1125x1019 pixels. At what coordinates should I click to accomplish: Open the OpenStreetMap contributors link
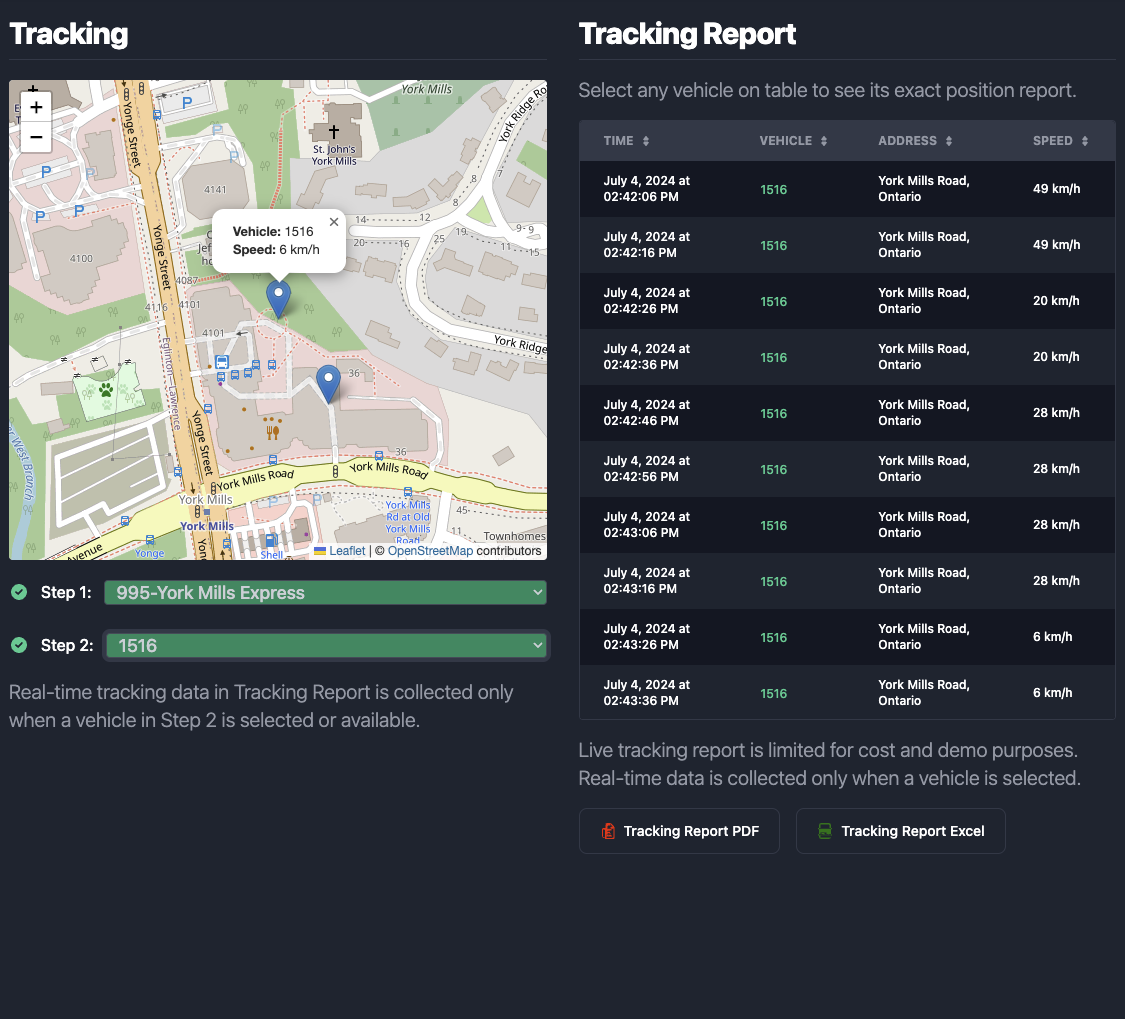click(430, 551)
